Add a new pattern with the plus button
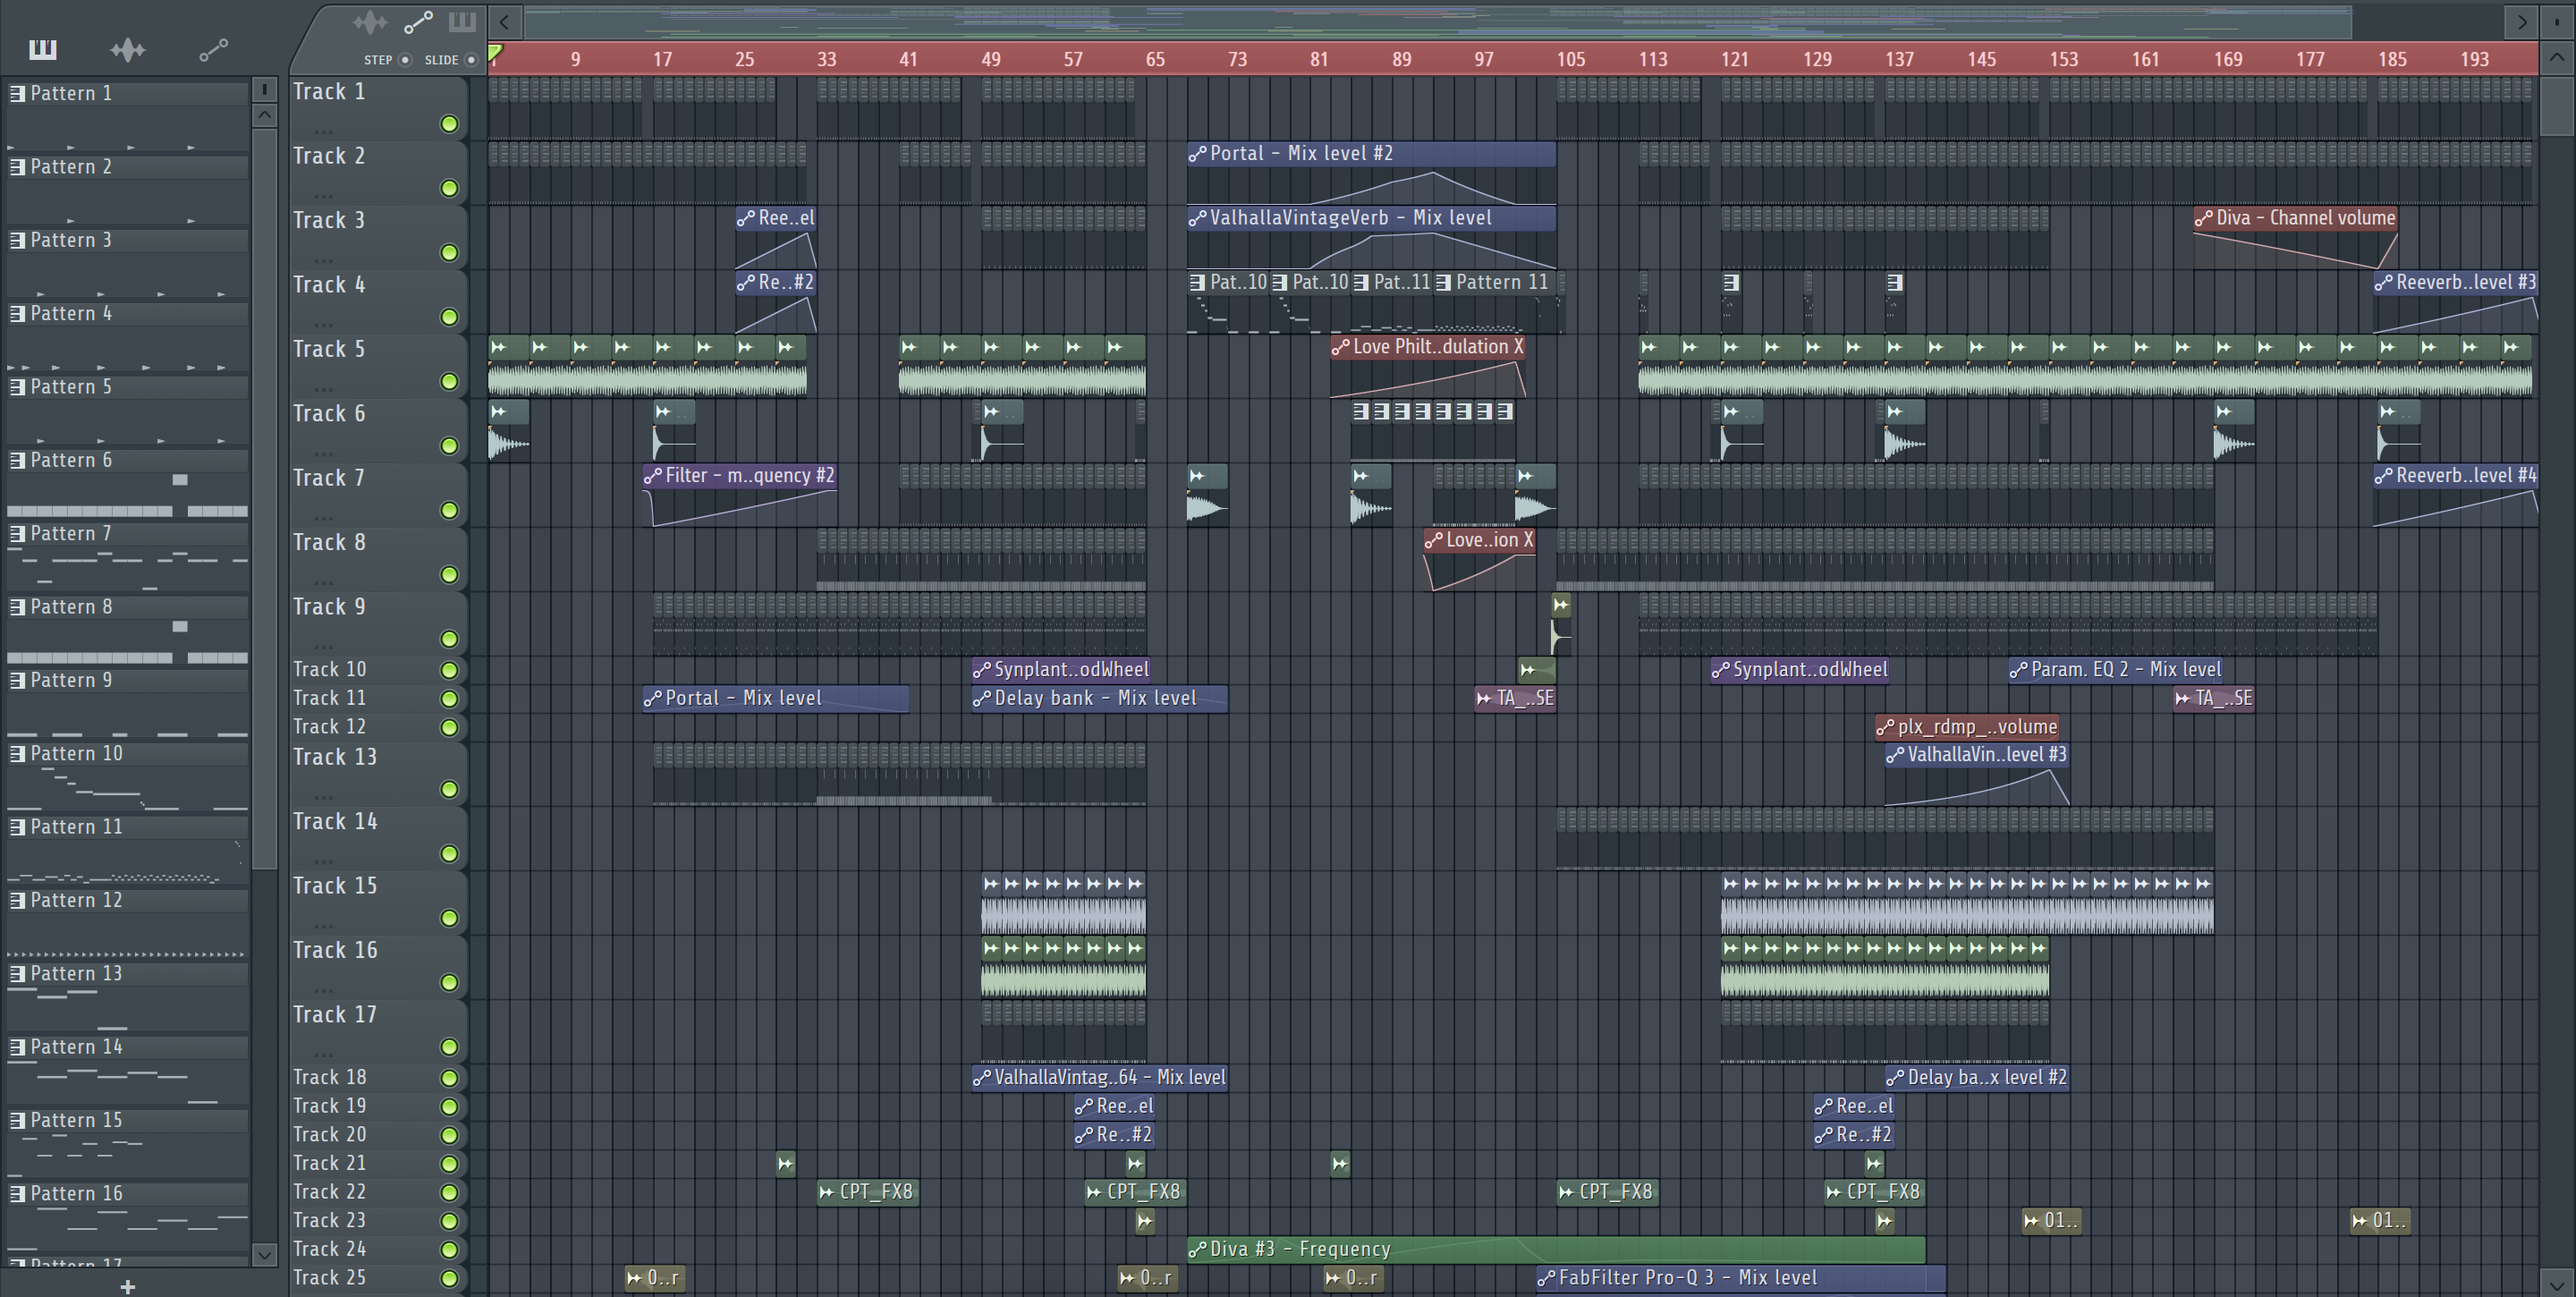The image size is (2576, 1297). pyautogui.click(x=127, y=1286)
